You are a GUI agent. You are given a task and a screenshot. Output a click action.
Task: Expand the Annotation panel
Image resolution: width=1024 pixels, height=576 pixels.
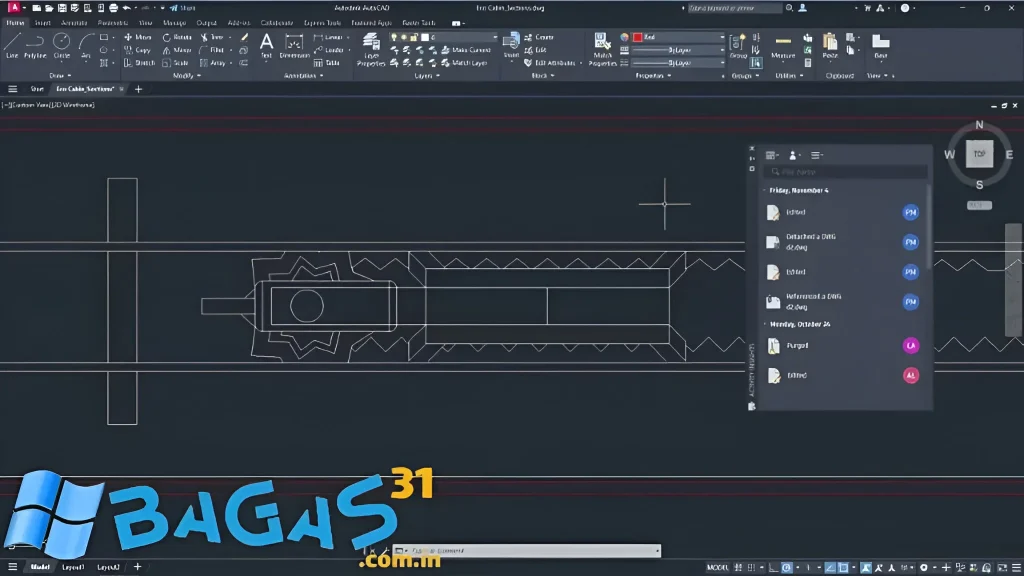[304, 76]
